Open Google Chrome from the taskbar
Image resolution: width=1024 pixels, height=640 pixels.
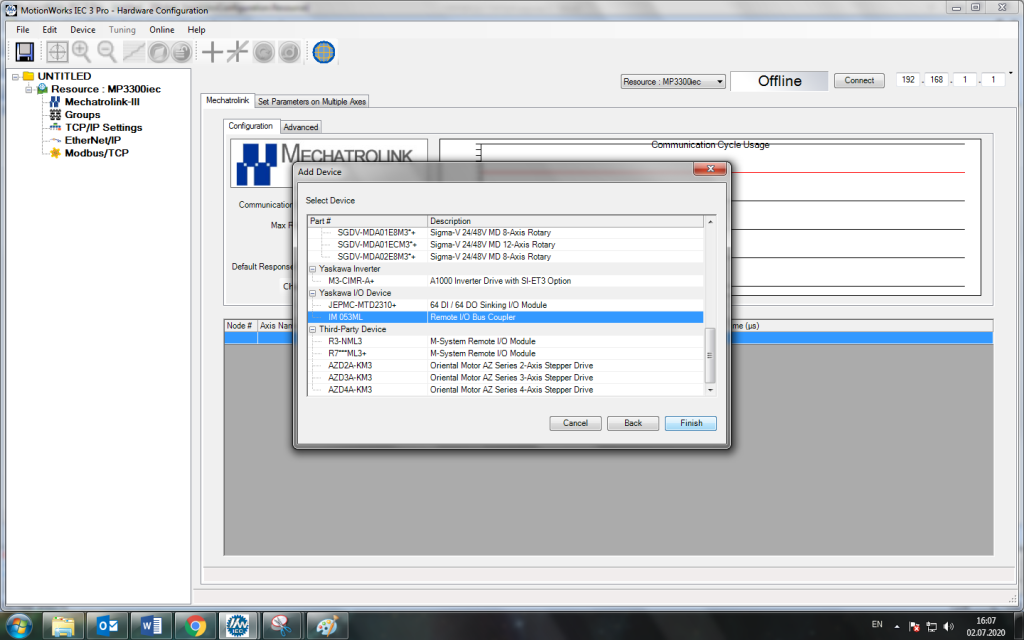coord(195,626)
